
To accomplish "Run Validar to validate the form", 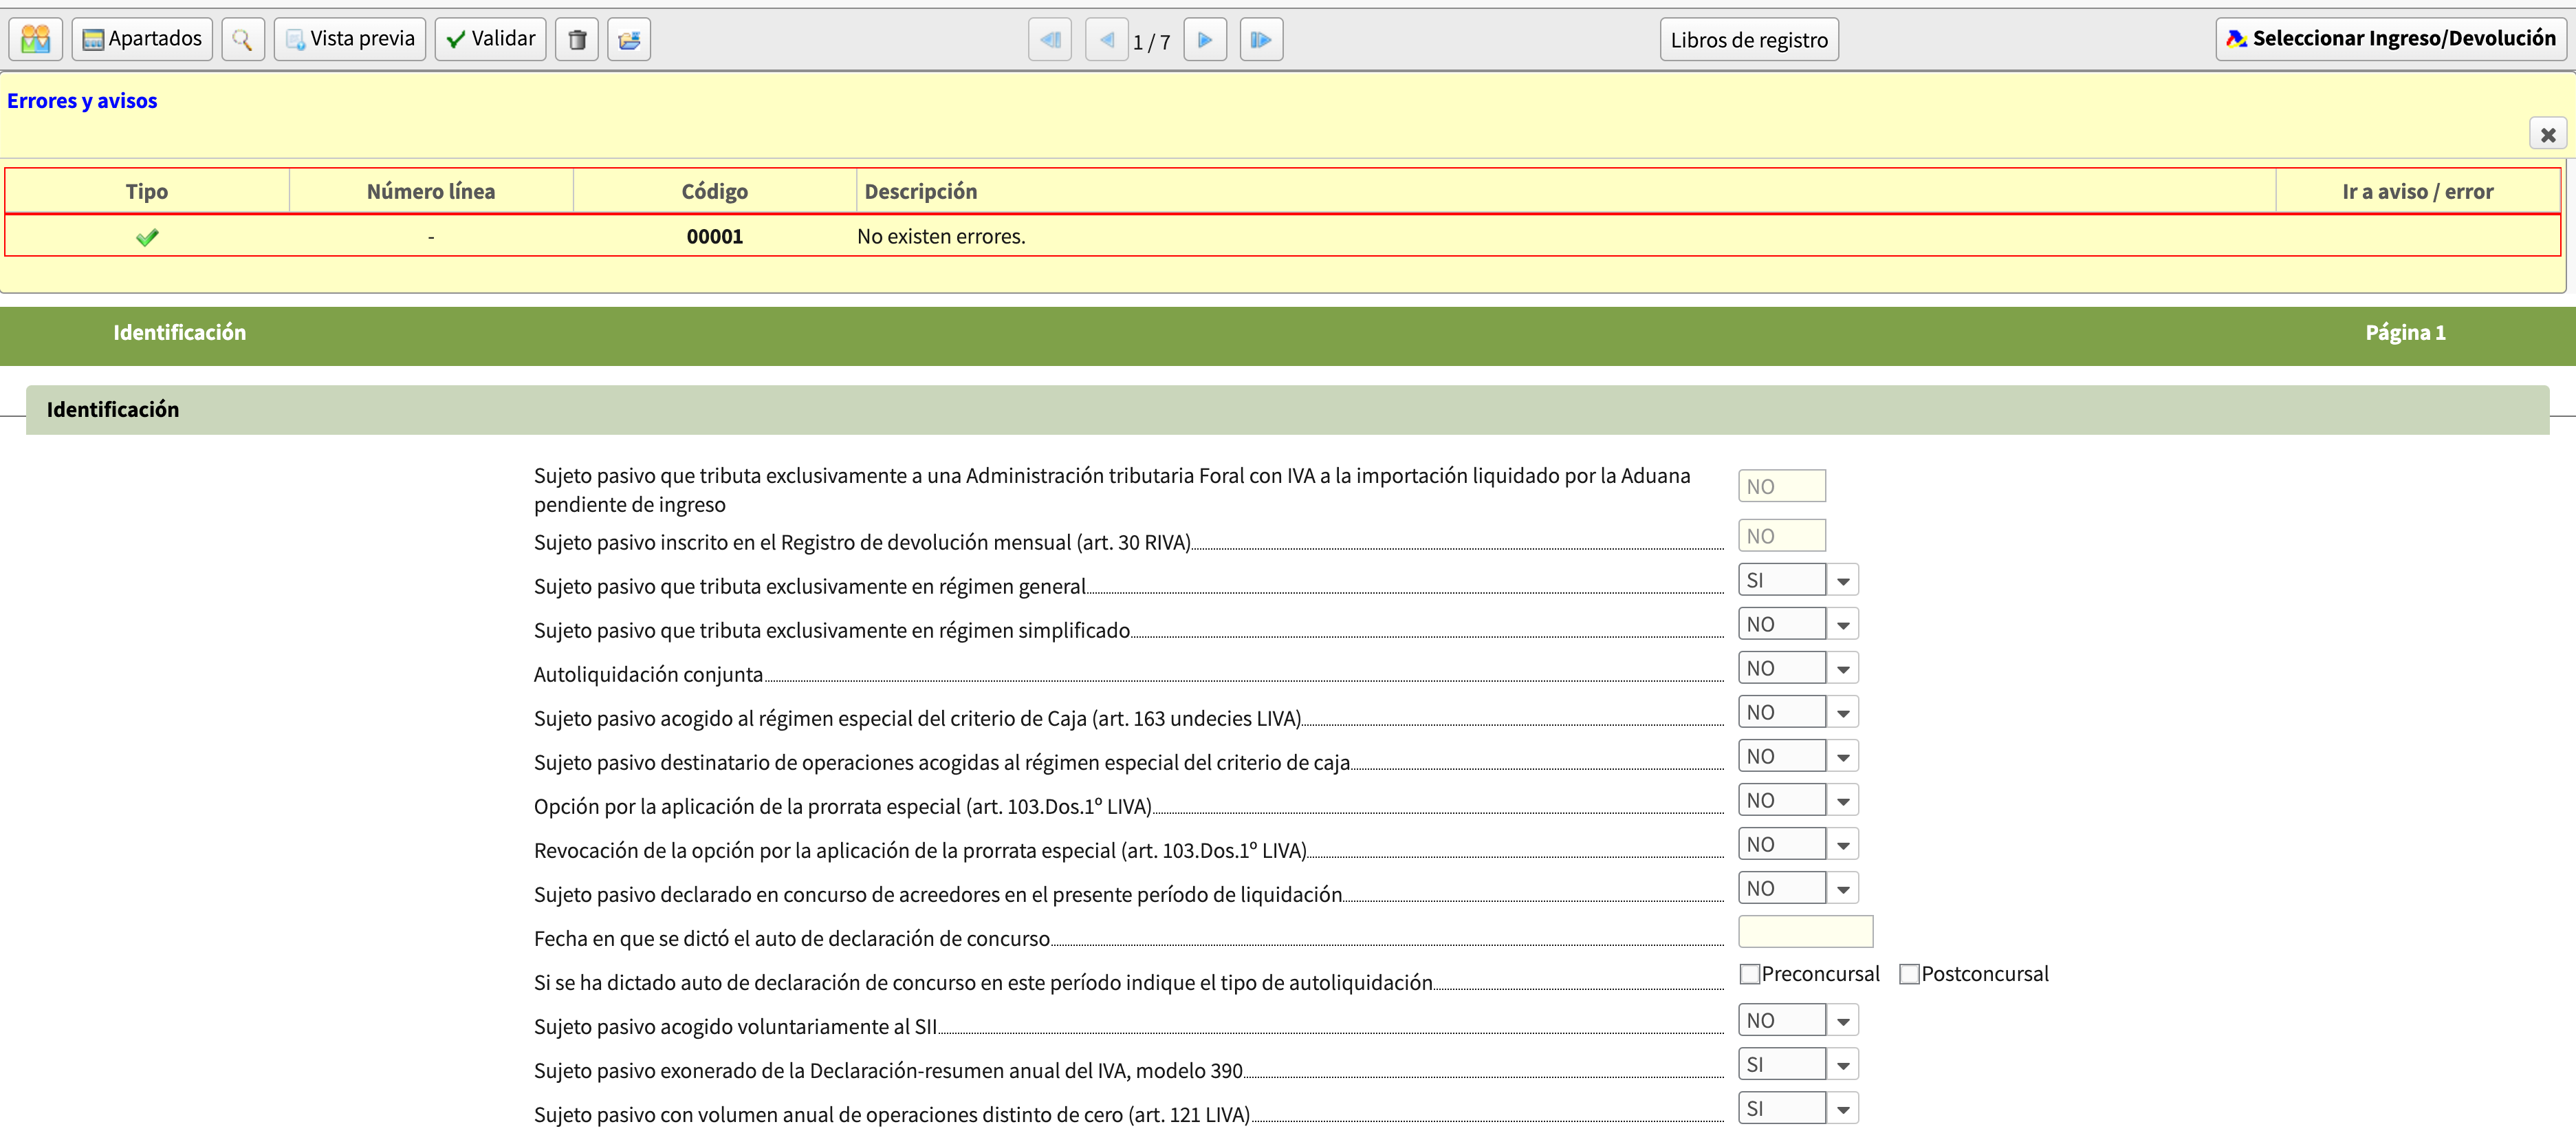I will pyautogui.click(x=490, y=39).
